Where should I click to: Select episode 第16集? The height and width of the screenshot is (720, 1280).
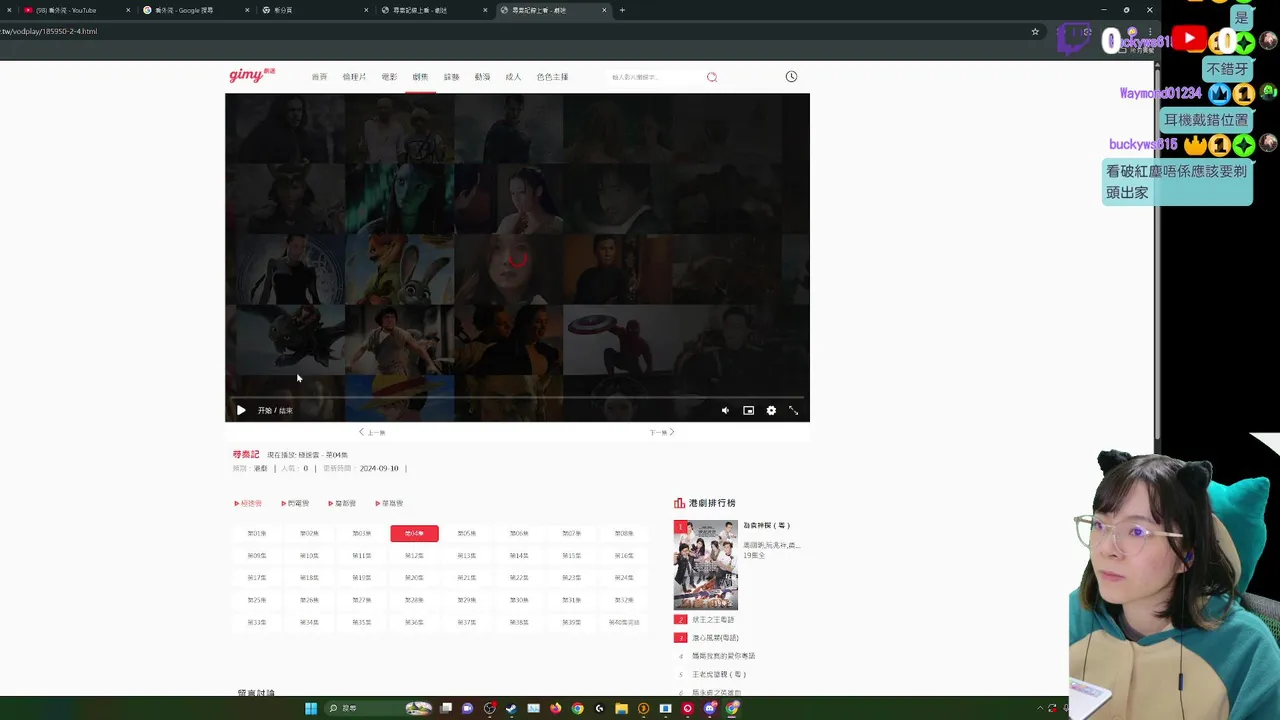pyautogui.click(x=624, y=555)
